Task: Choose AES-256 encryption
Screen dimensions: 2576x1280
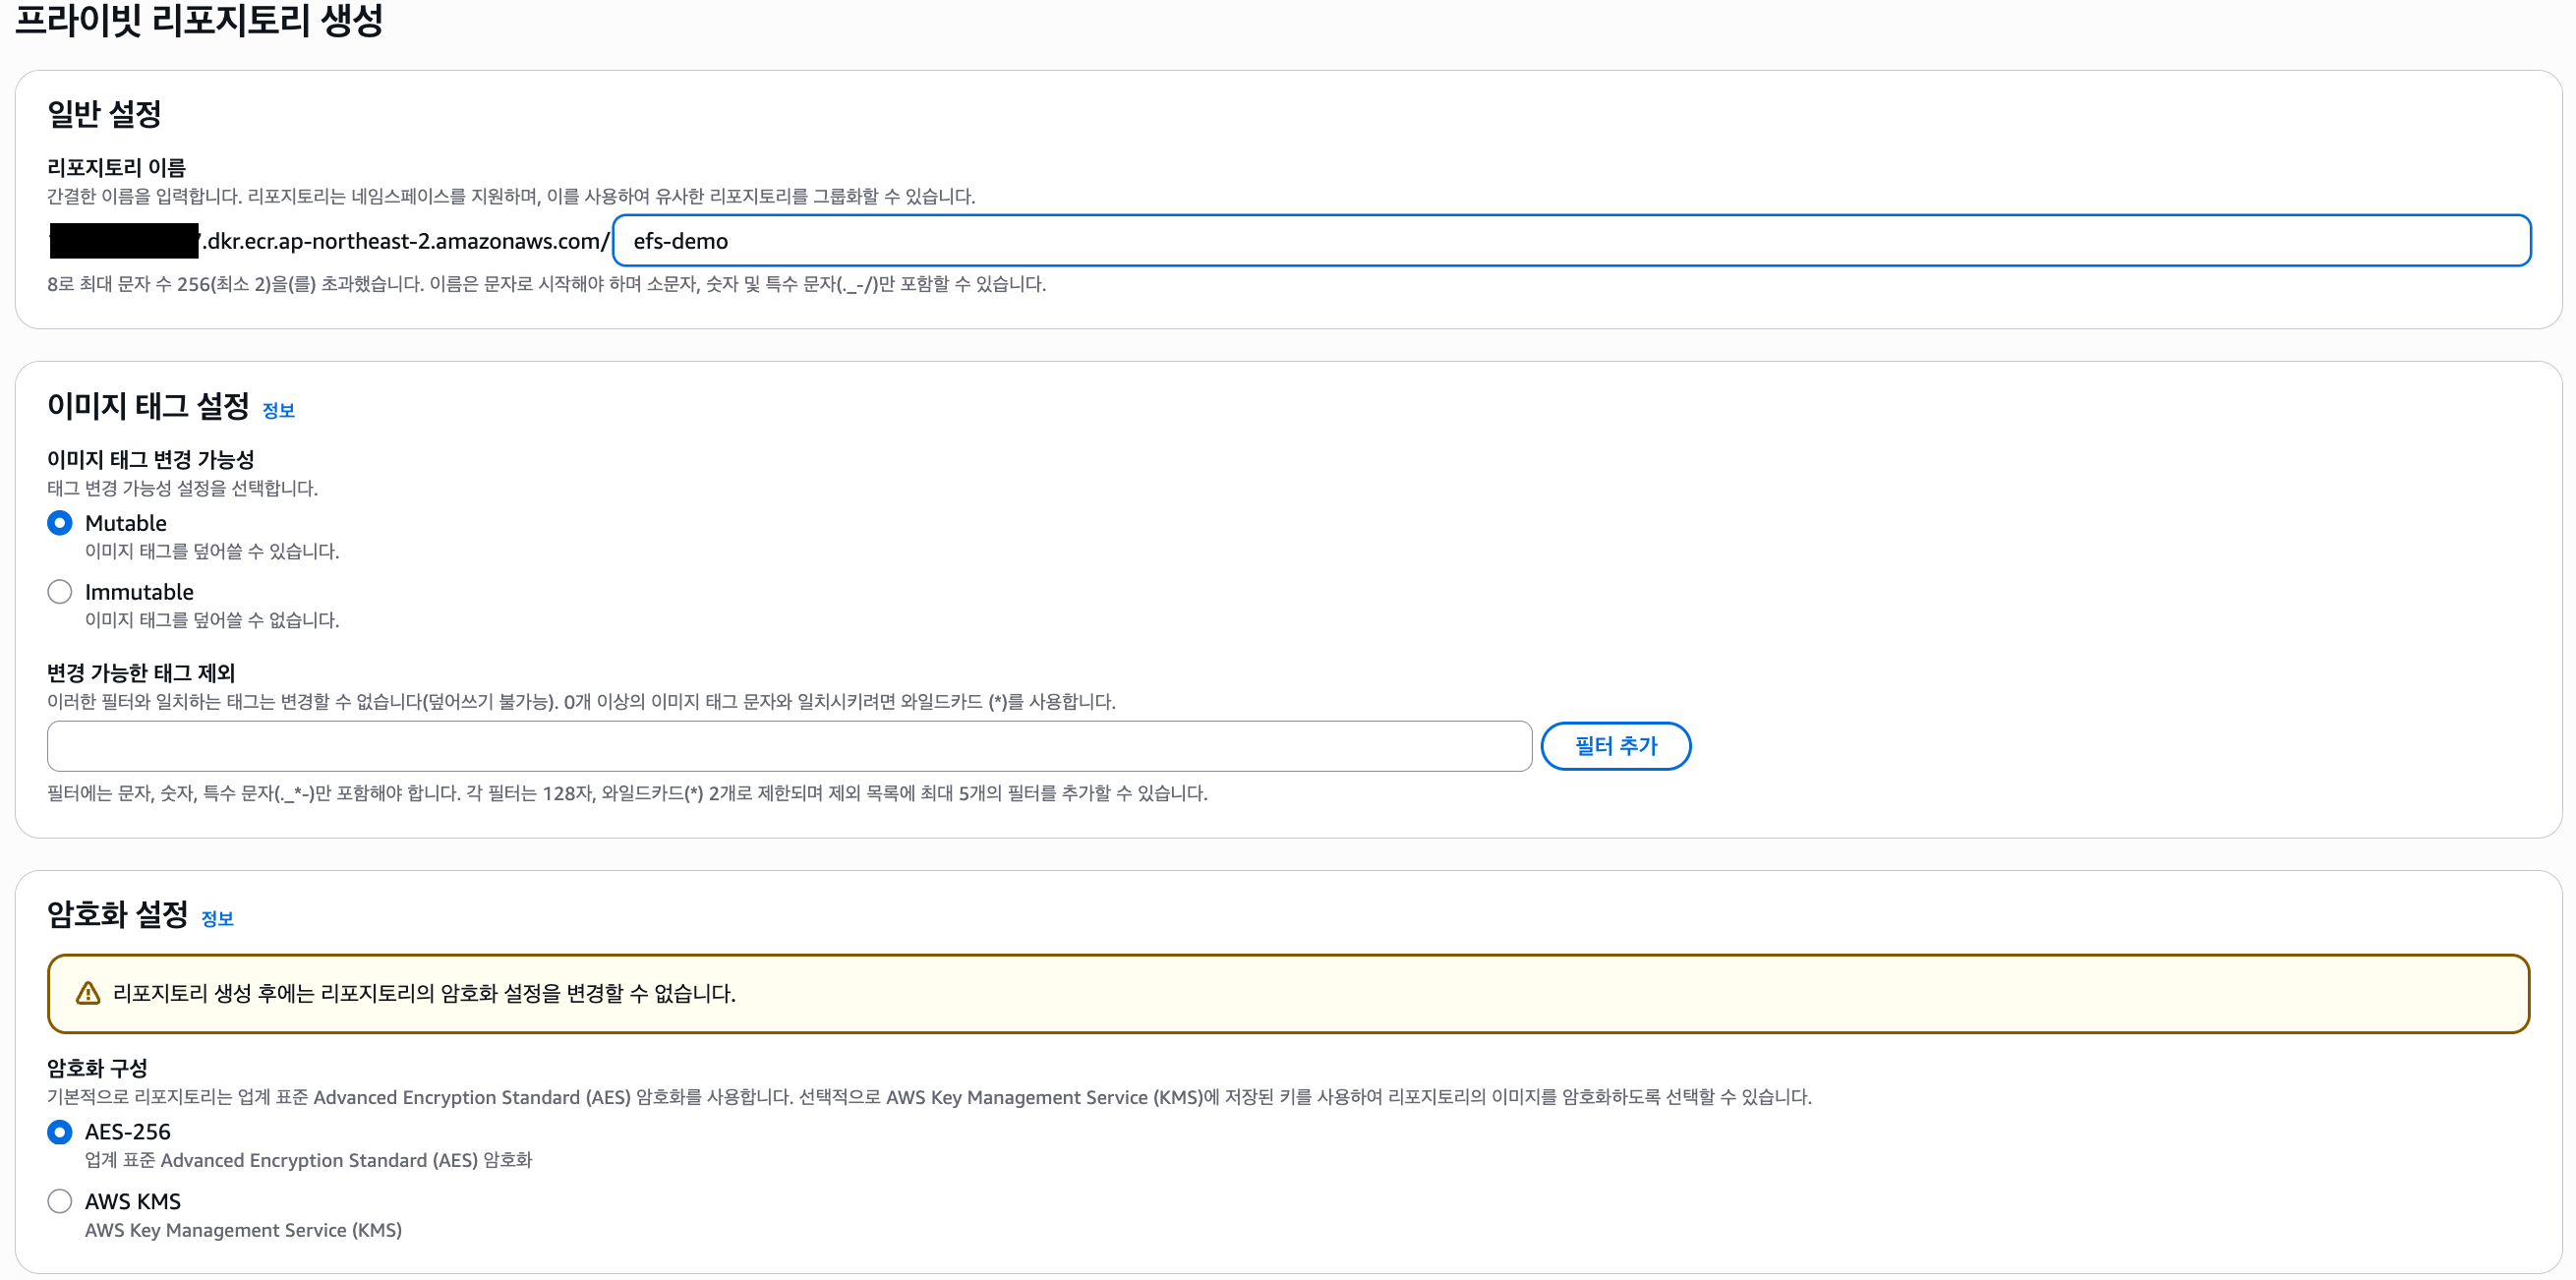Action: click(x=60, y=1132)
